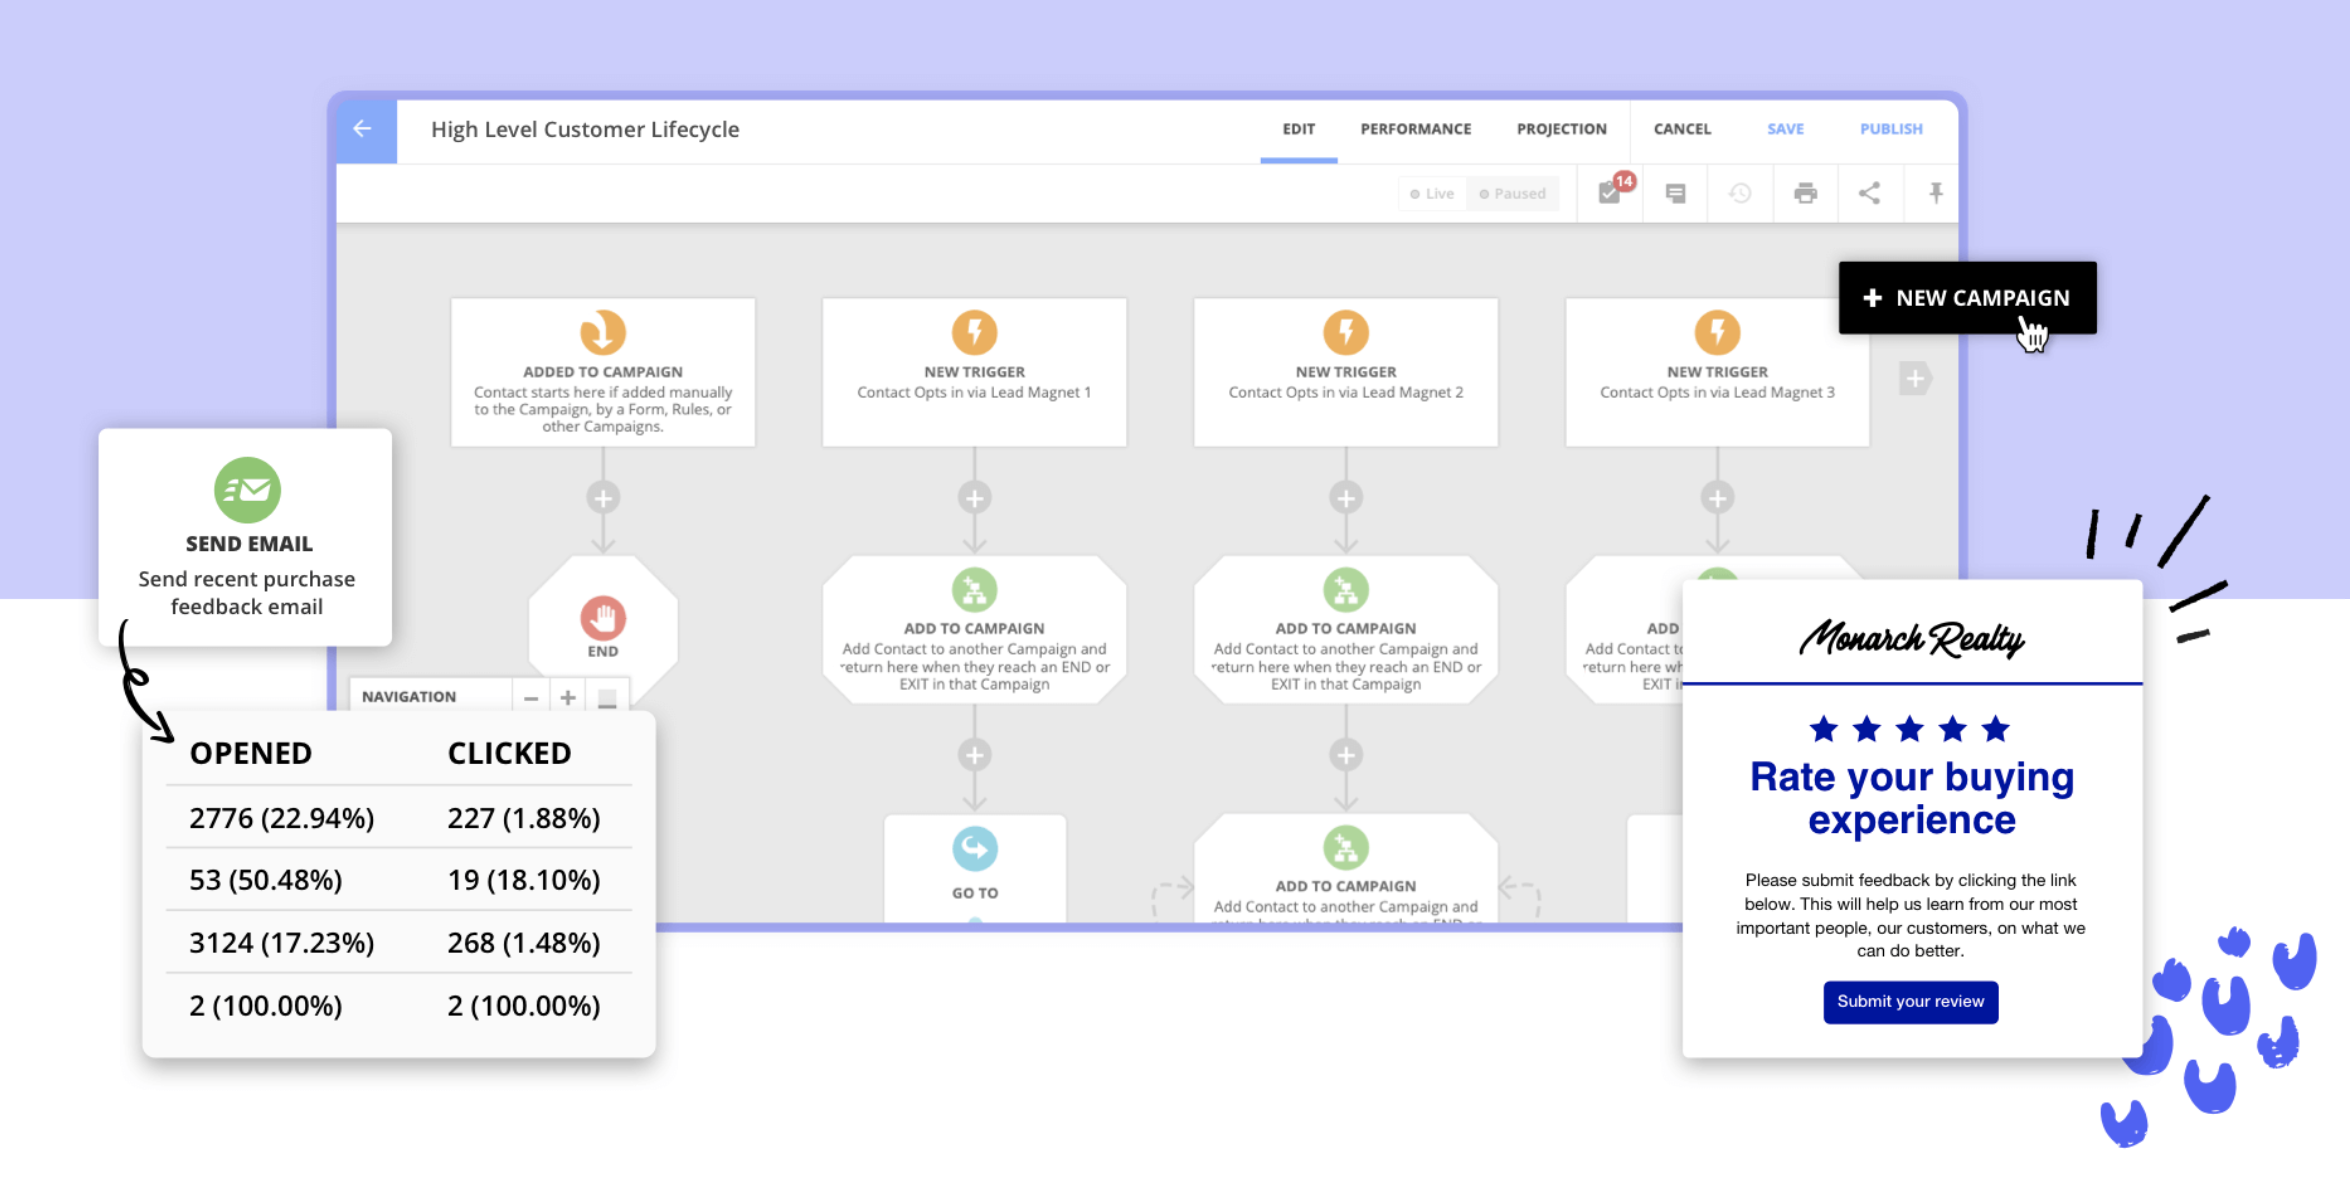
Task: Switch to the Performance tab
Action: click(1415, 129)
